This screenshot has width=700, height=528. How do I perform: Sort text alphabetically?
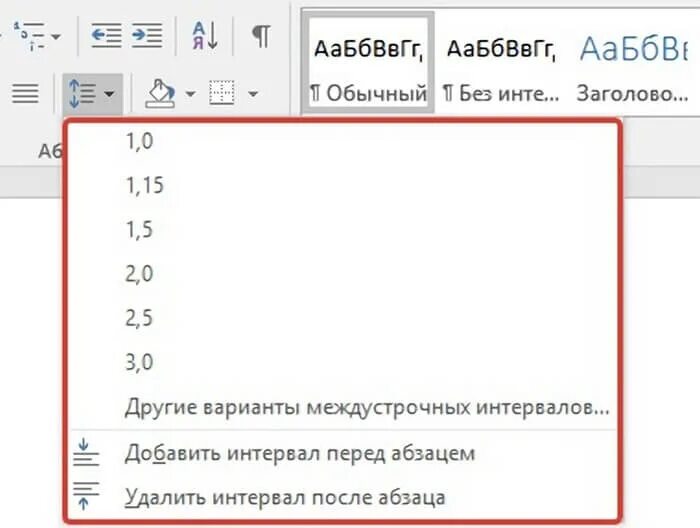tap(205, 35)
